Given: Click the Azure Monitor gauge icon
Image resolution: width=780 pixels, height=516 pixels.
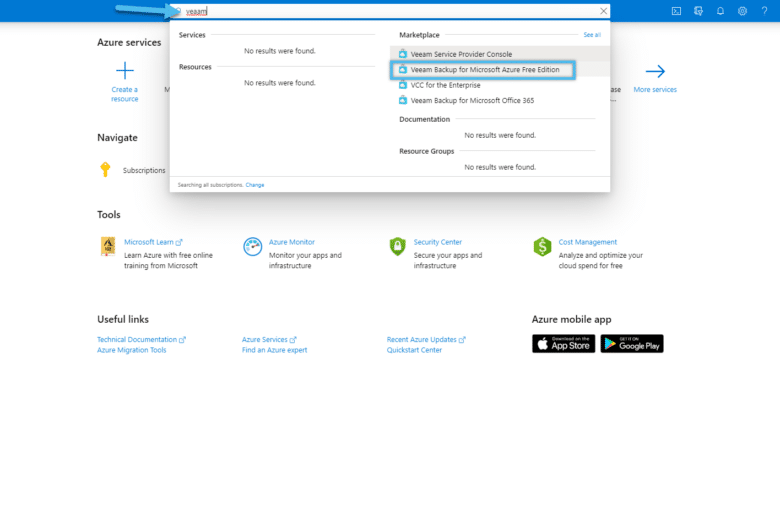Looking at the screenshot, I should point(253,247).
